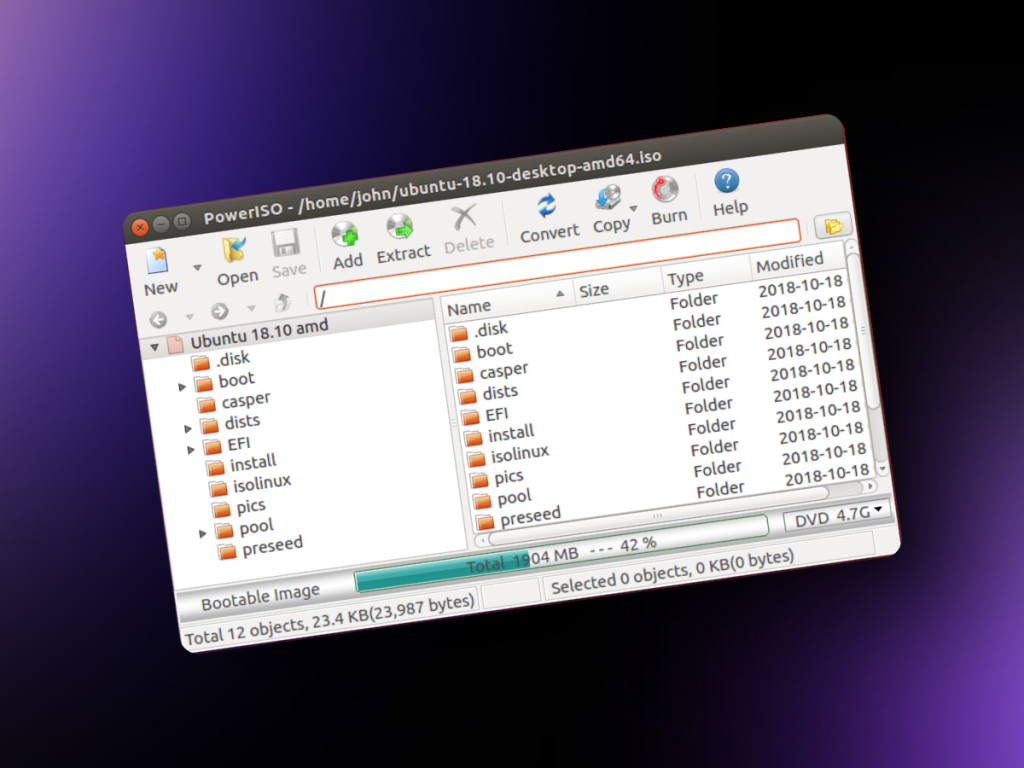This screenshot has height=768, width=1024.
Task: Collapse the Ubuntu 18.10 amd tree root
Action: coord(155,347)
